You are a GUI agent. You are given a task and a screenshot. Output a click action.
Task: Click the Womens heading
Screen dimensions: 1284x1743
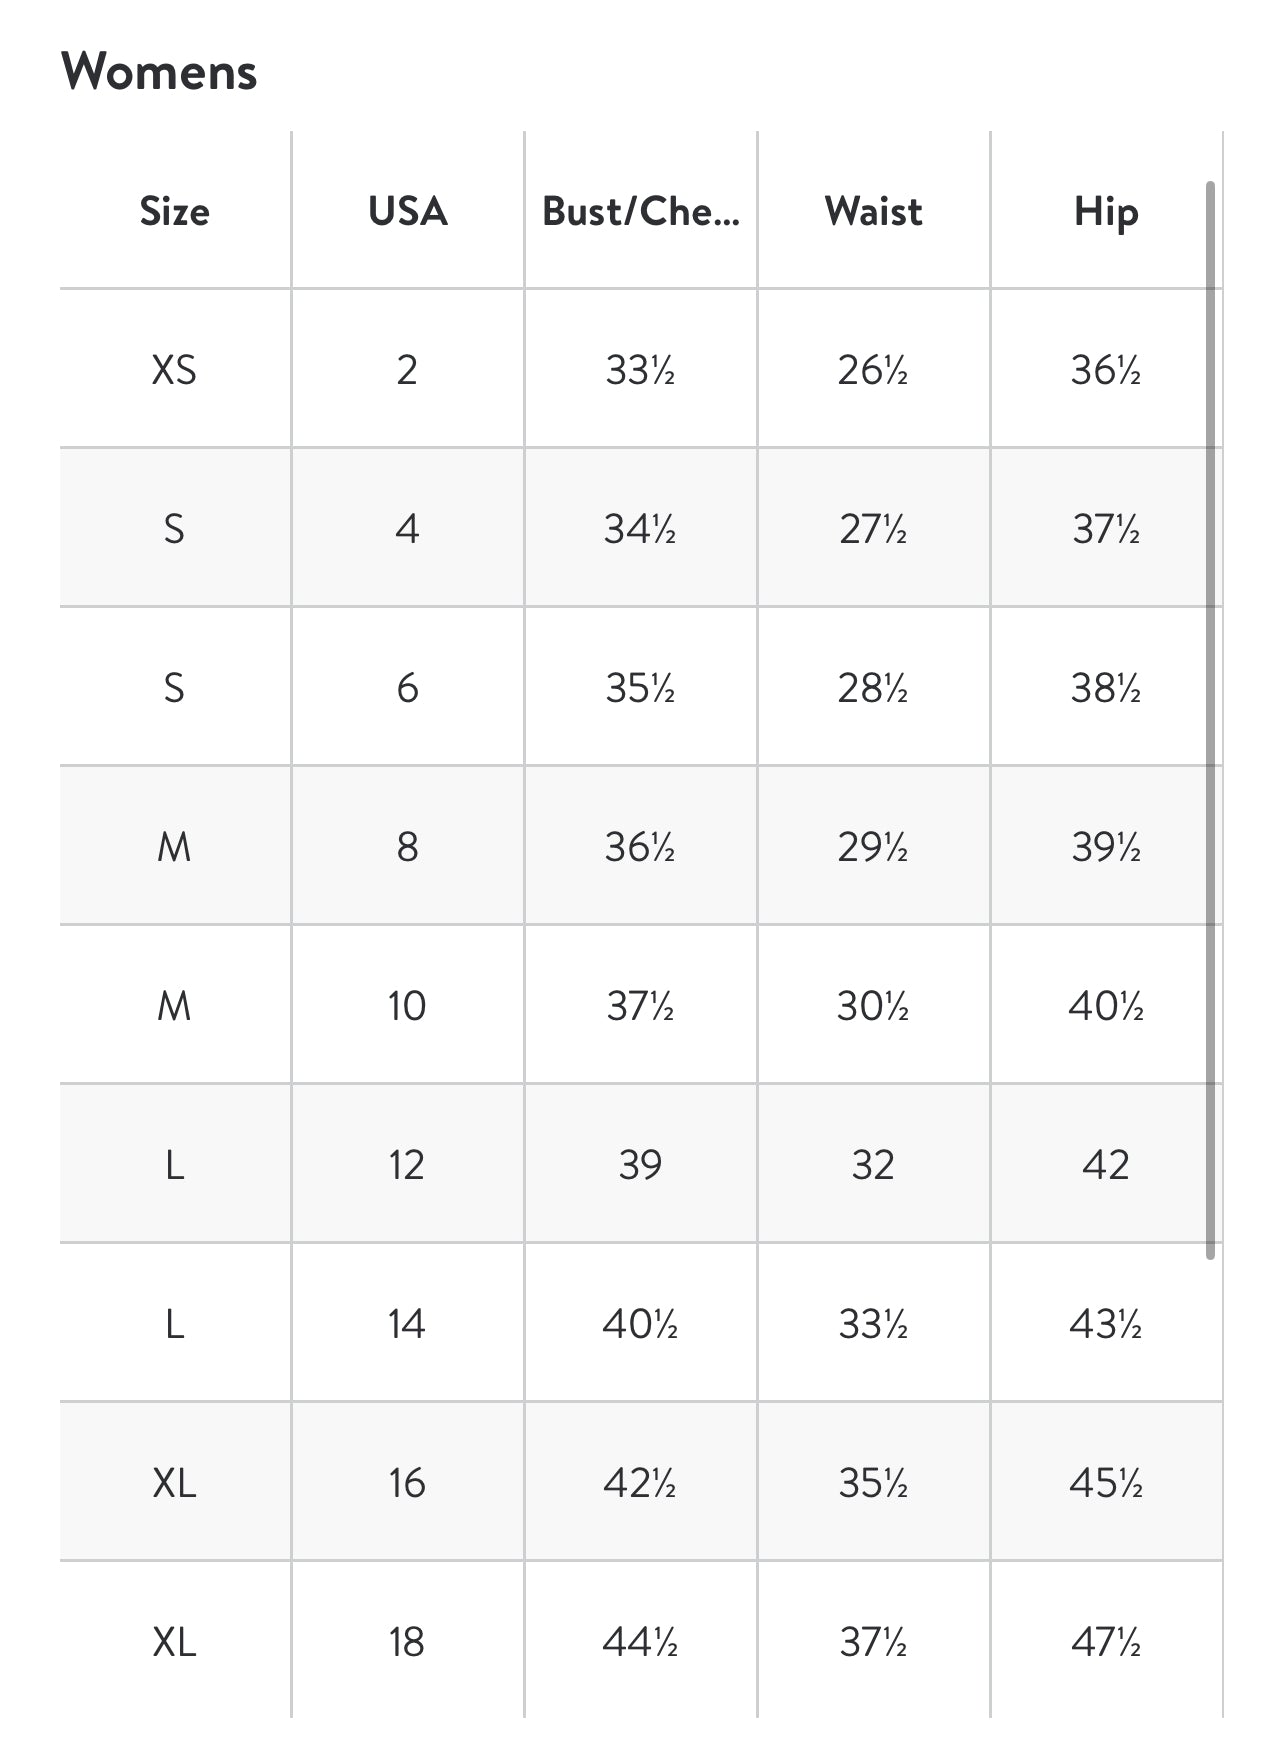coord(159,72)
